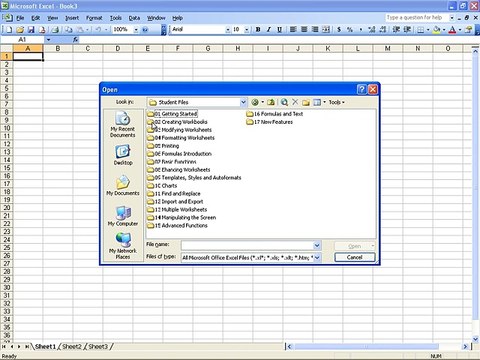Click the Fill Color paint bucket icon
The height and width of the screenshot is (360, 480).
pos(436,30)
